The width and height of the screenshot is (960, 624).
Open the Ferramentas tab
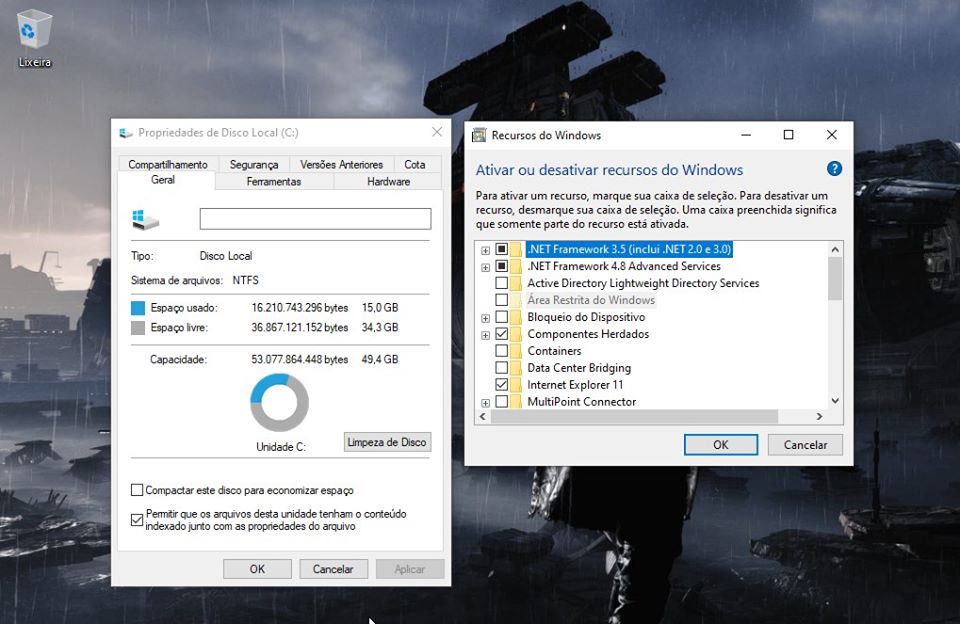(x=274, y=181)
